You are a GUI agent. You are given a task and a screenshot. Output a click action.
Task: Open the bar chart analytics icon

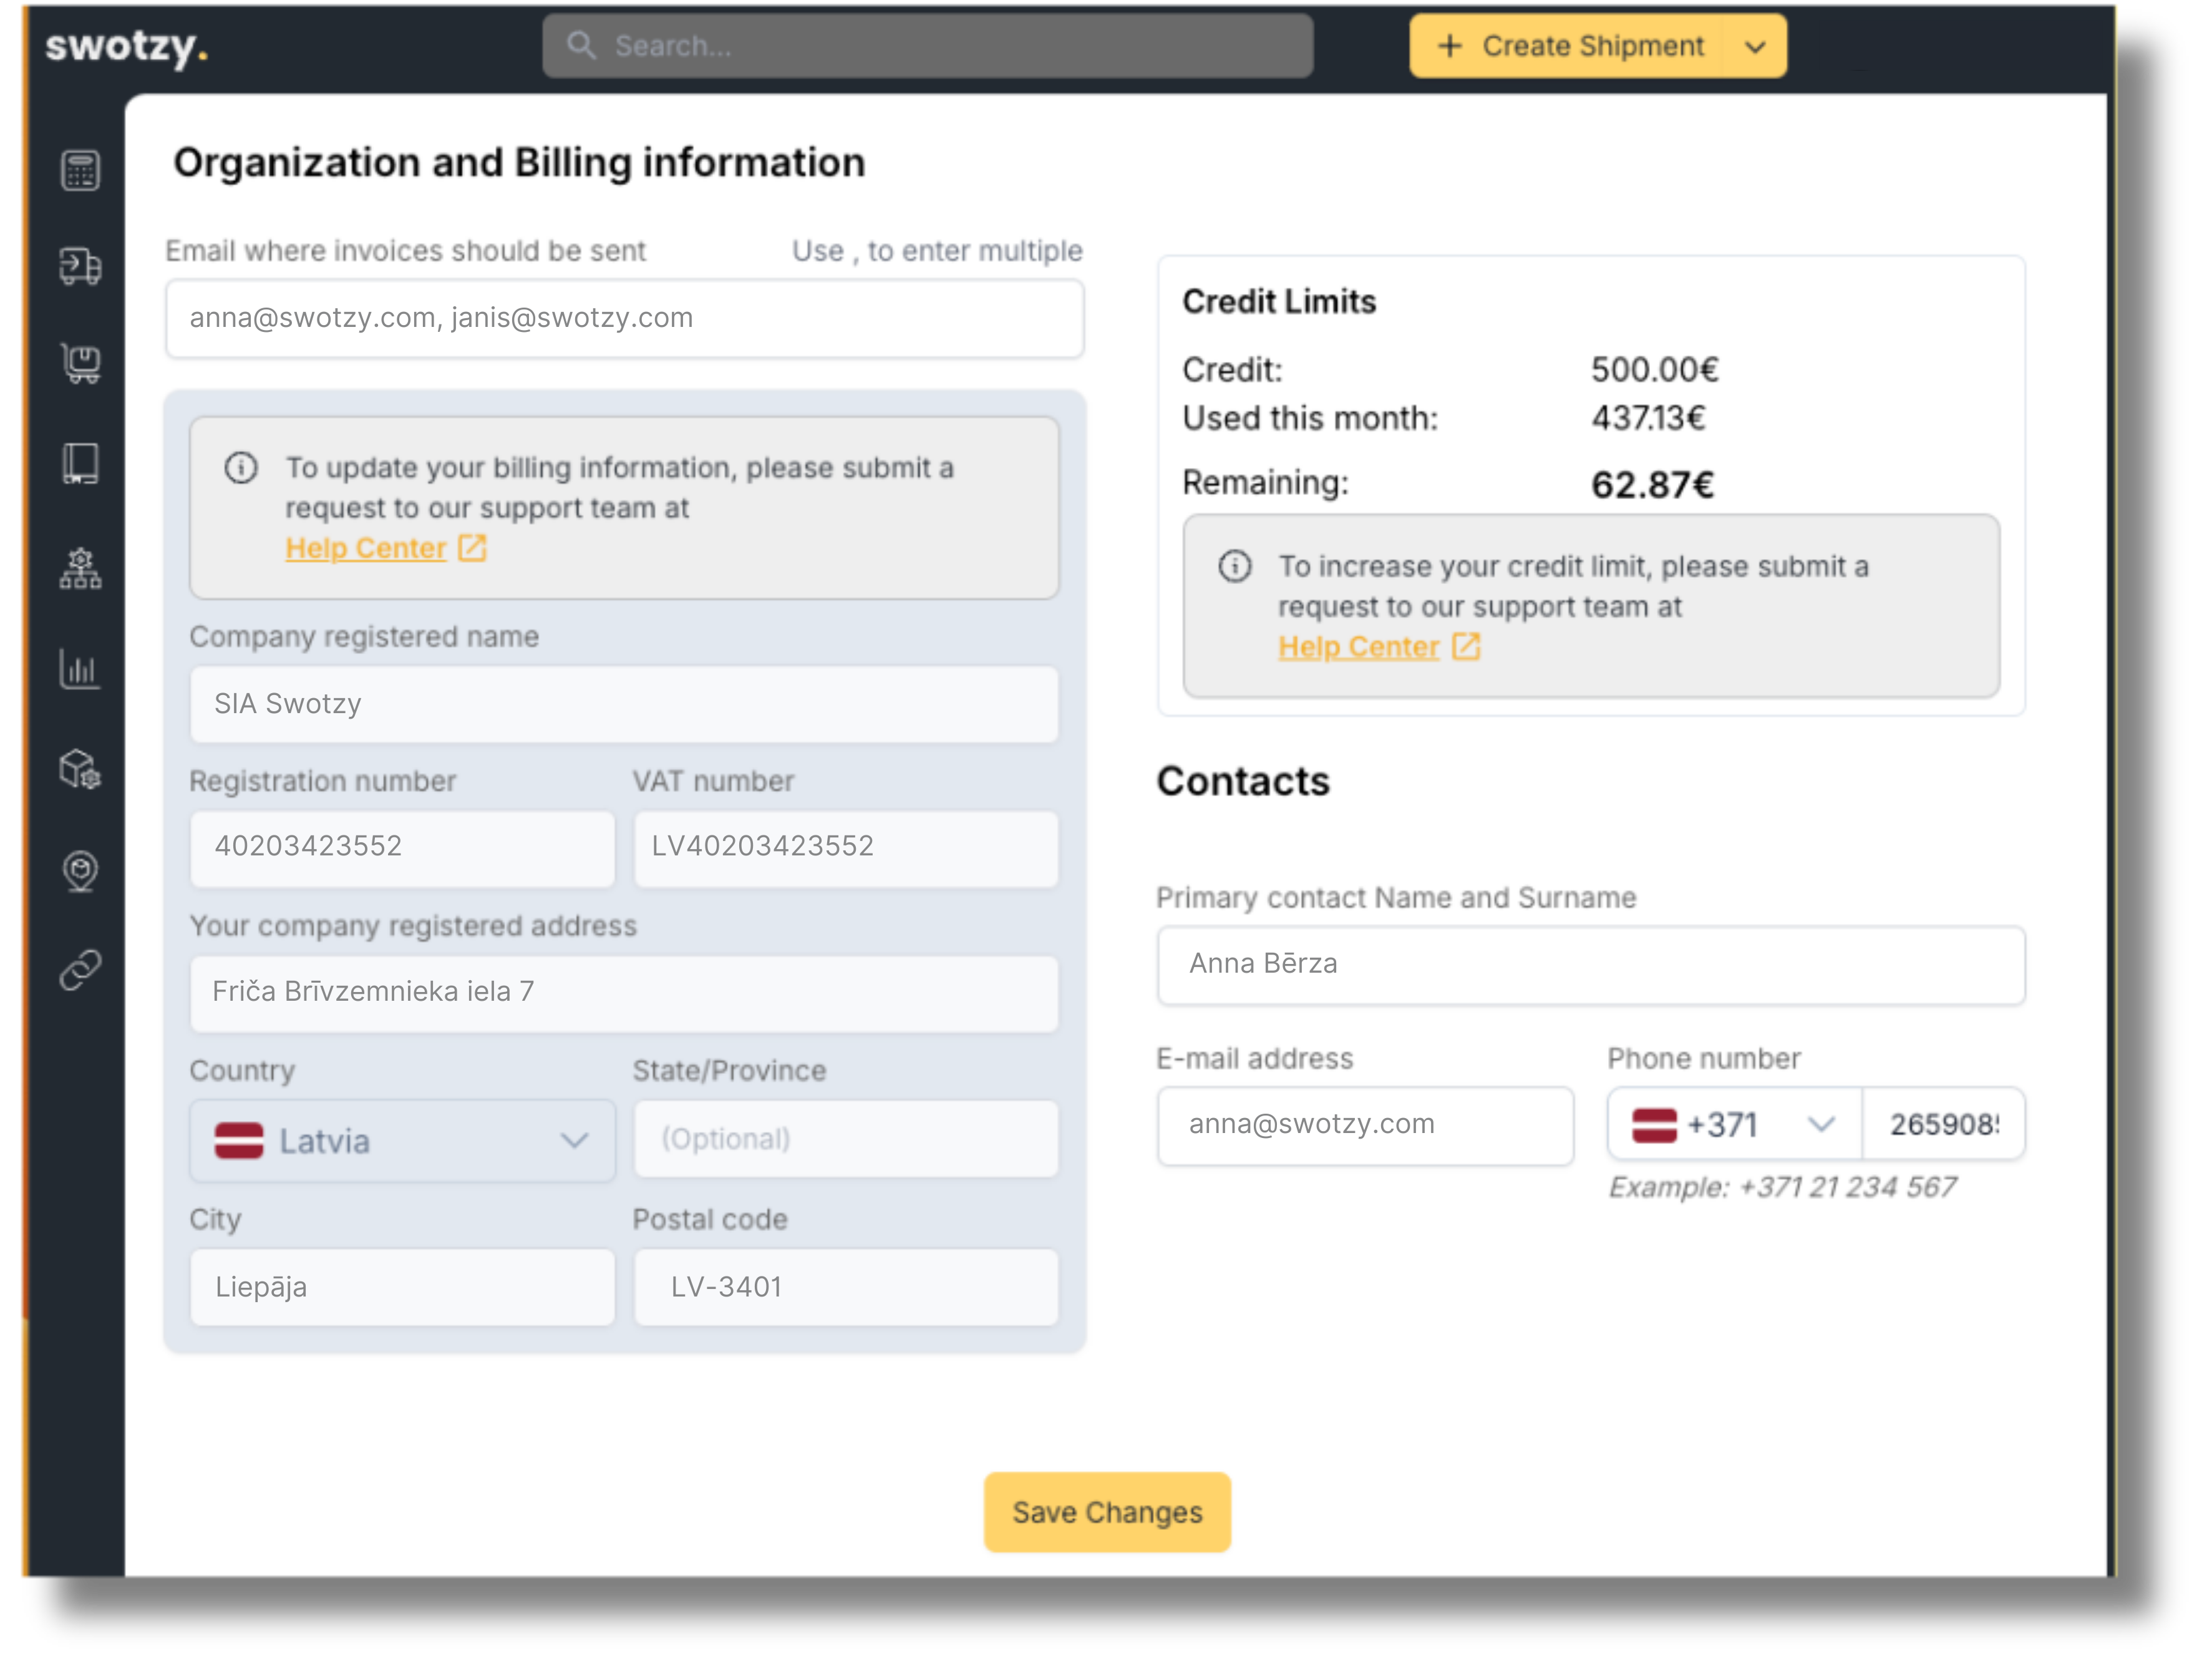click(x=80, y=668)
